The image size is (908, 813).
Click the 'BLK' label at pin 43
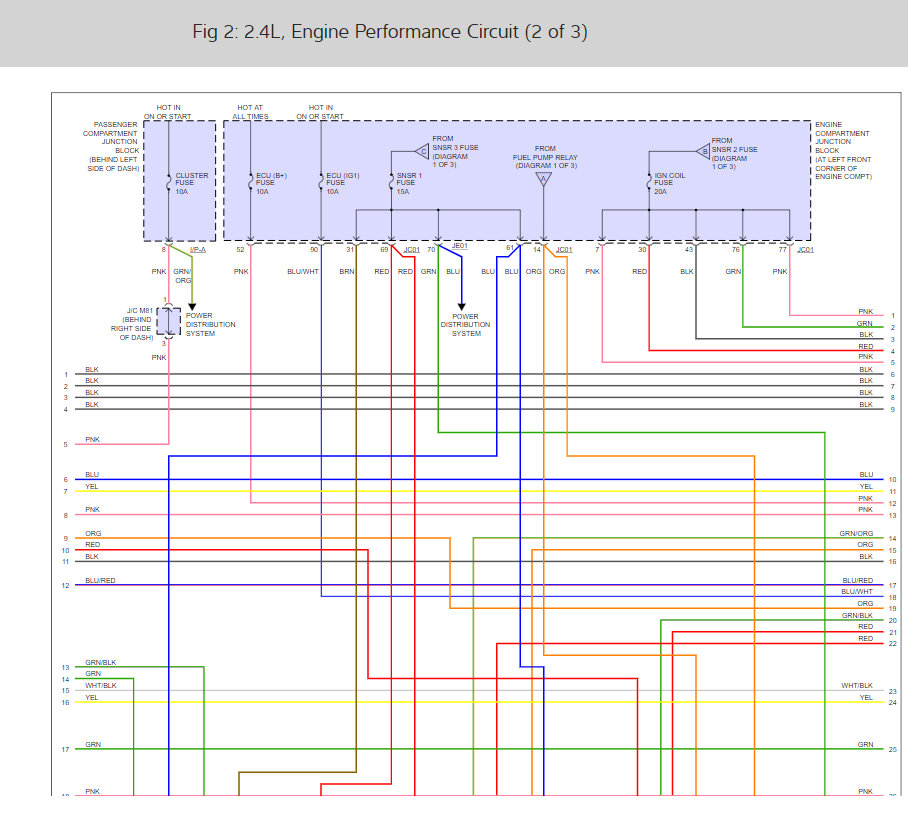click(687, 272)
